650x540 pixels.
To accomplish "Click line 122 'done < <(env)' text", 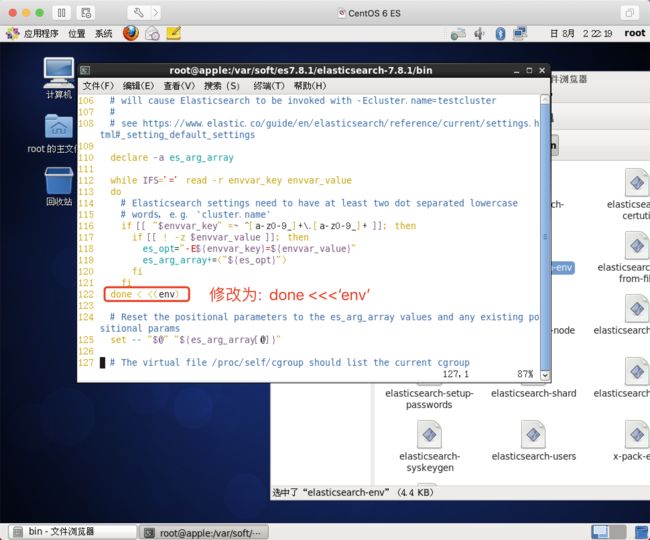I will pyautogui.click(x=145, y=294).
